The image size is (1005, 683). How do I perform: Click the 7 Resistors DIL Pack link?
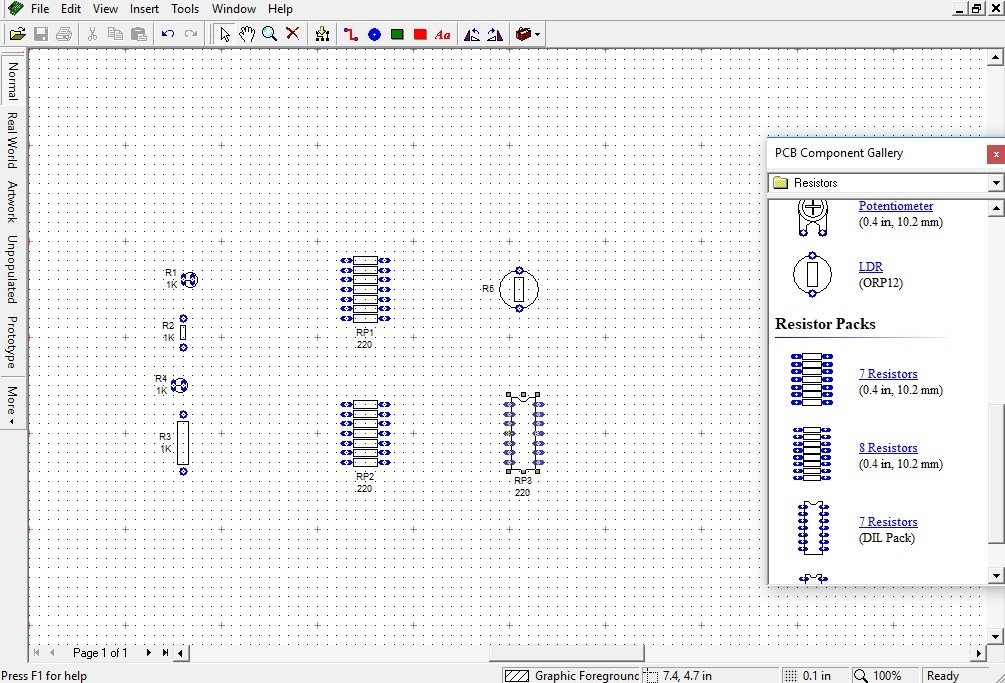pos(888,522)
